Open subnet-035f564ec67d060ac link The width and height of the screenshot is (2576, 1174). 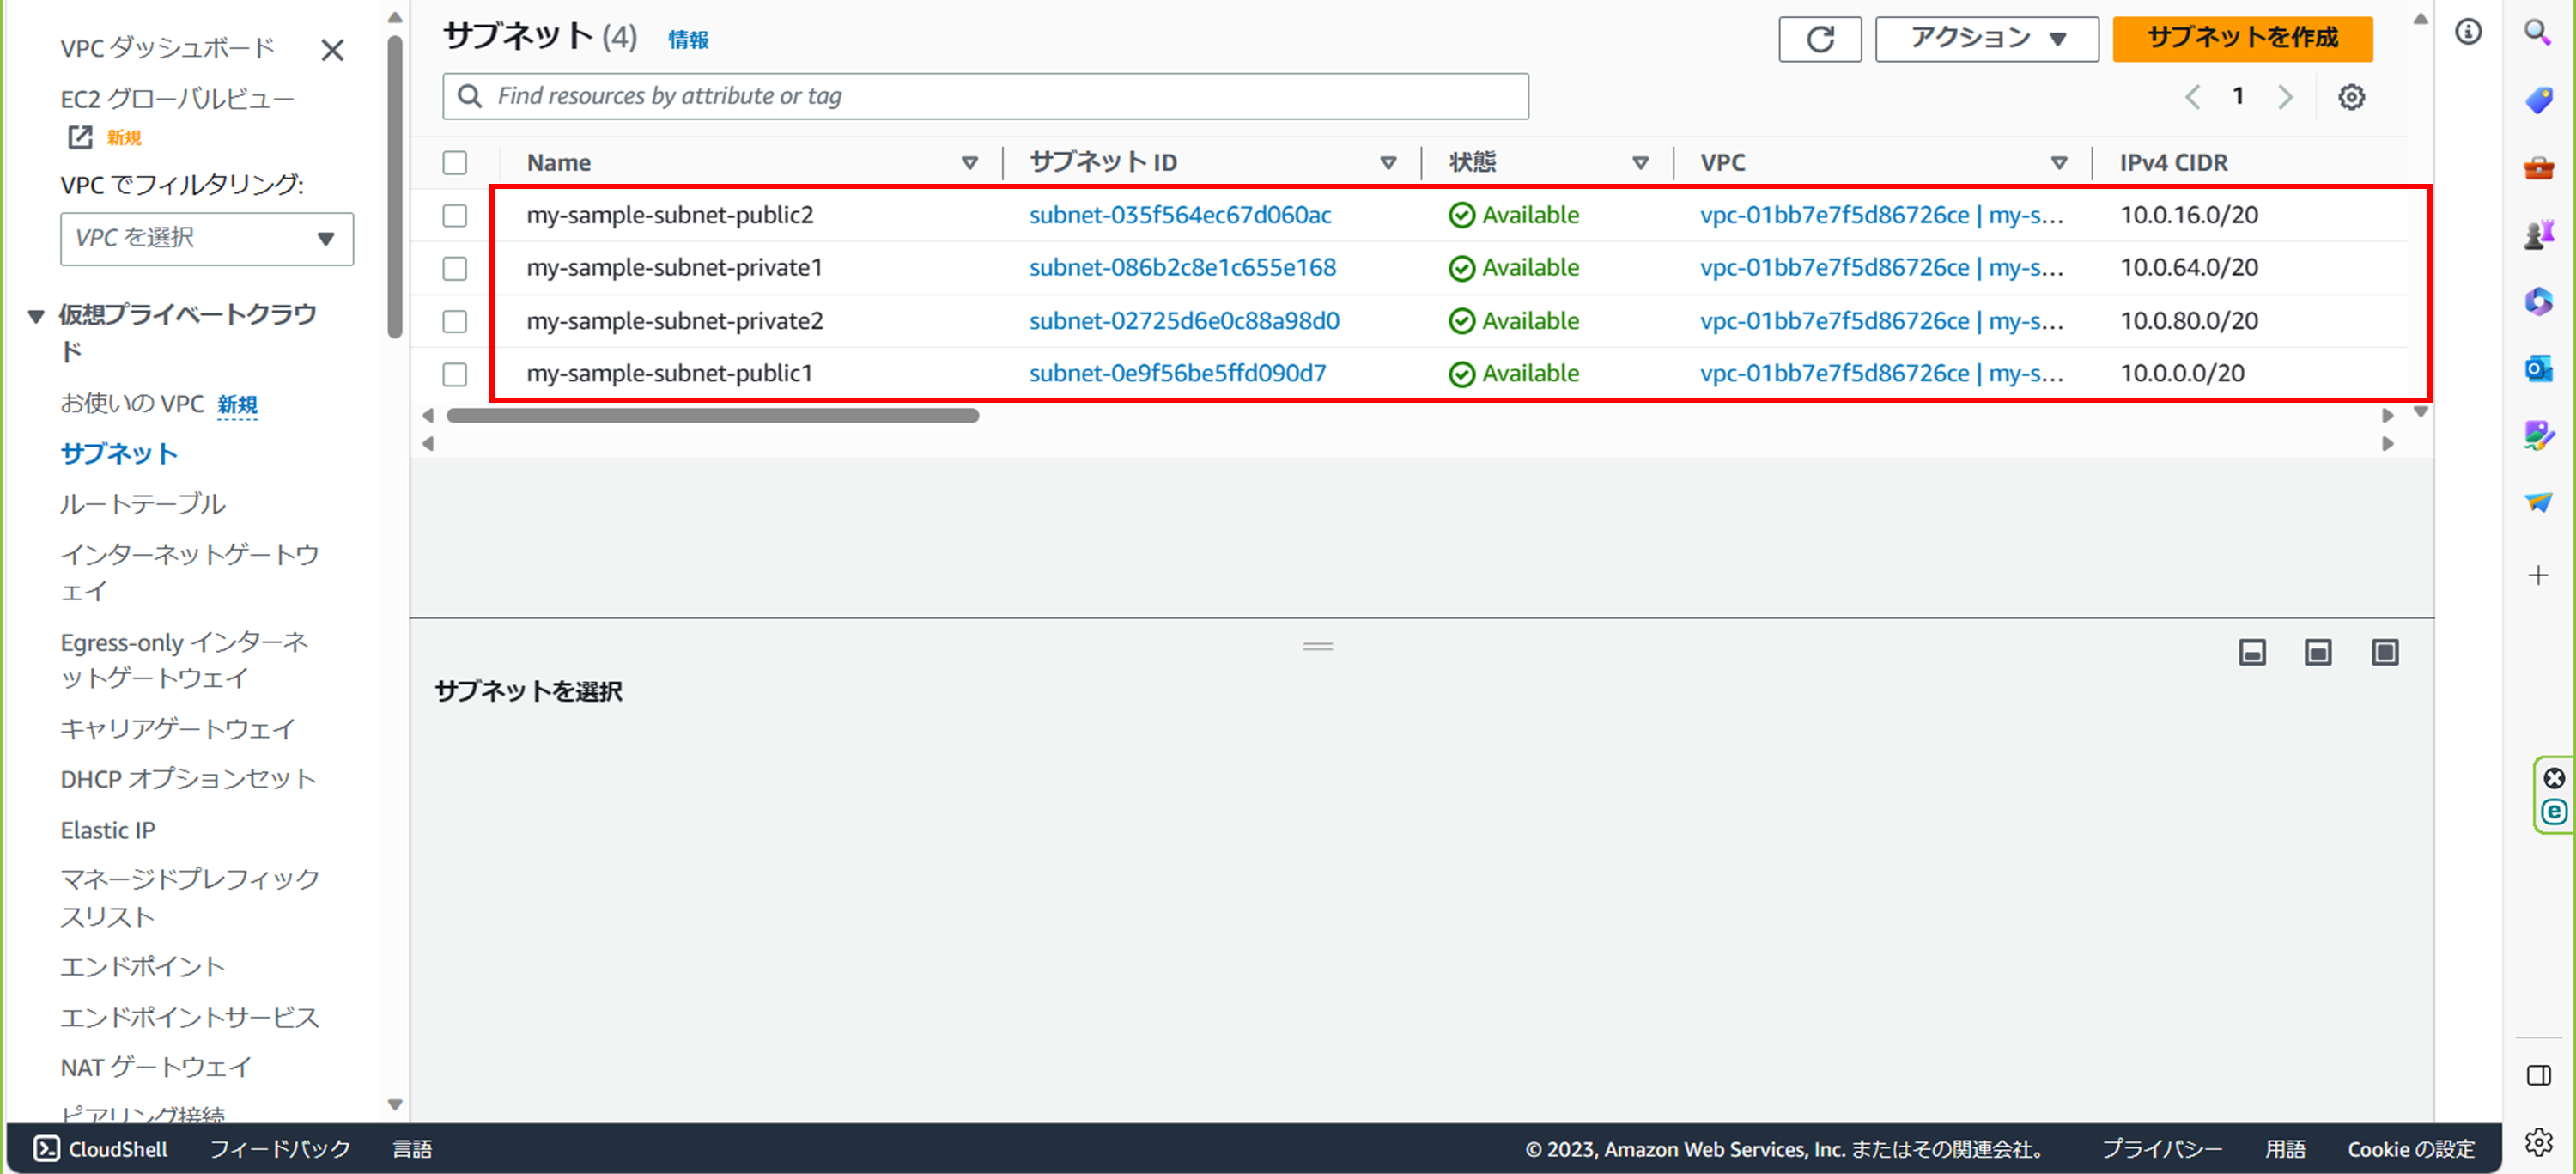tap(1180, 215)
